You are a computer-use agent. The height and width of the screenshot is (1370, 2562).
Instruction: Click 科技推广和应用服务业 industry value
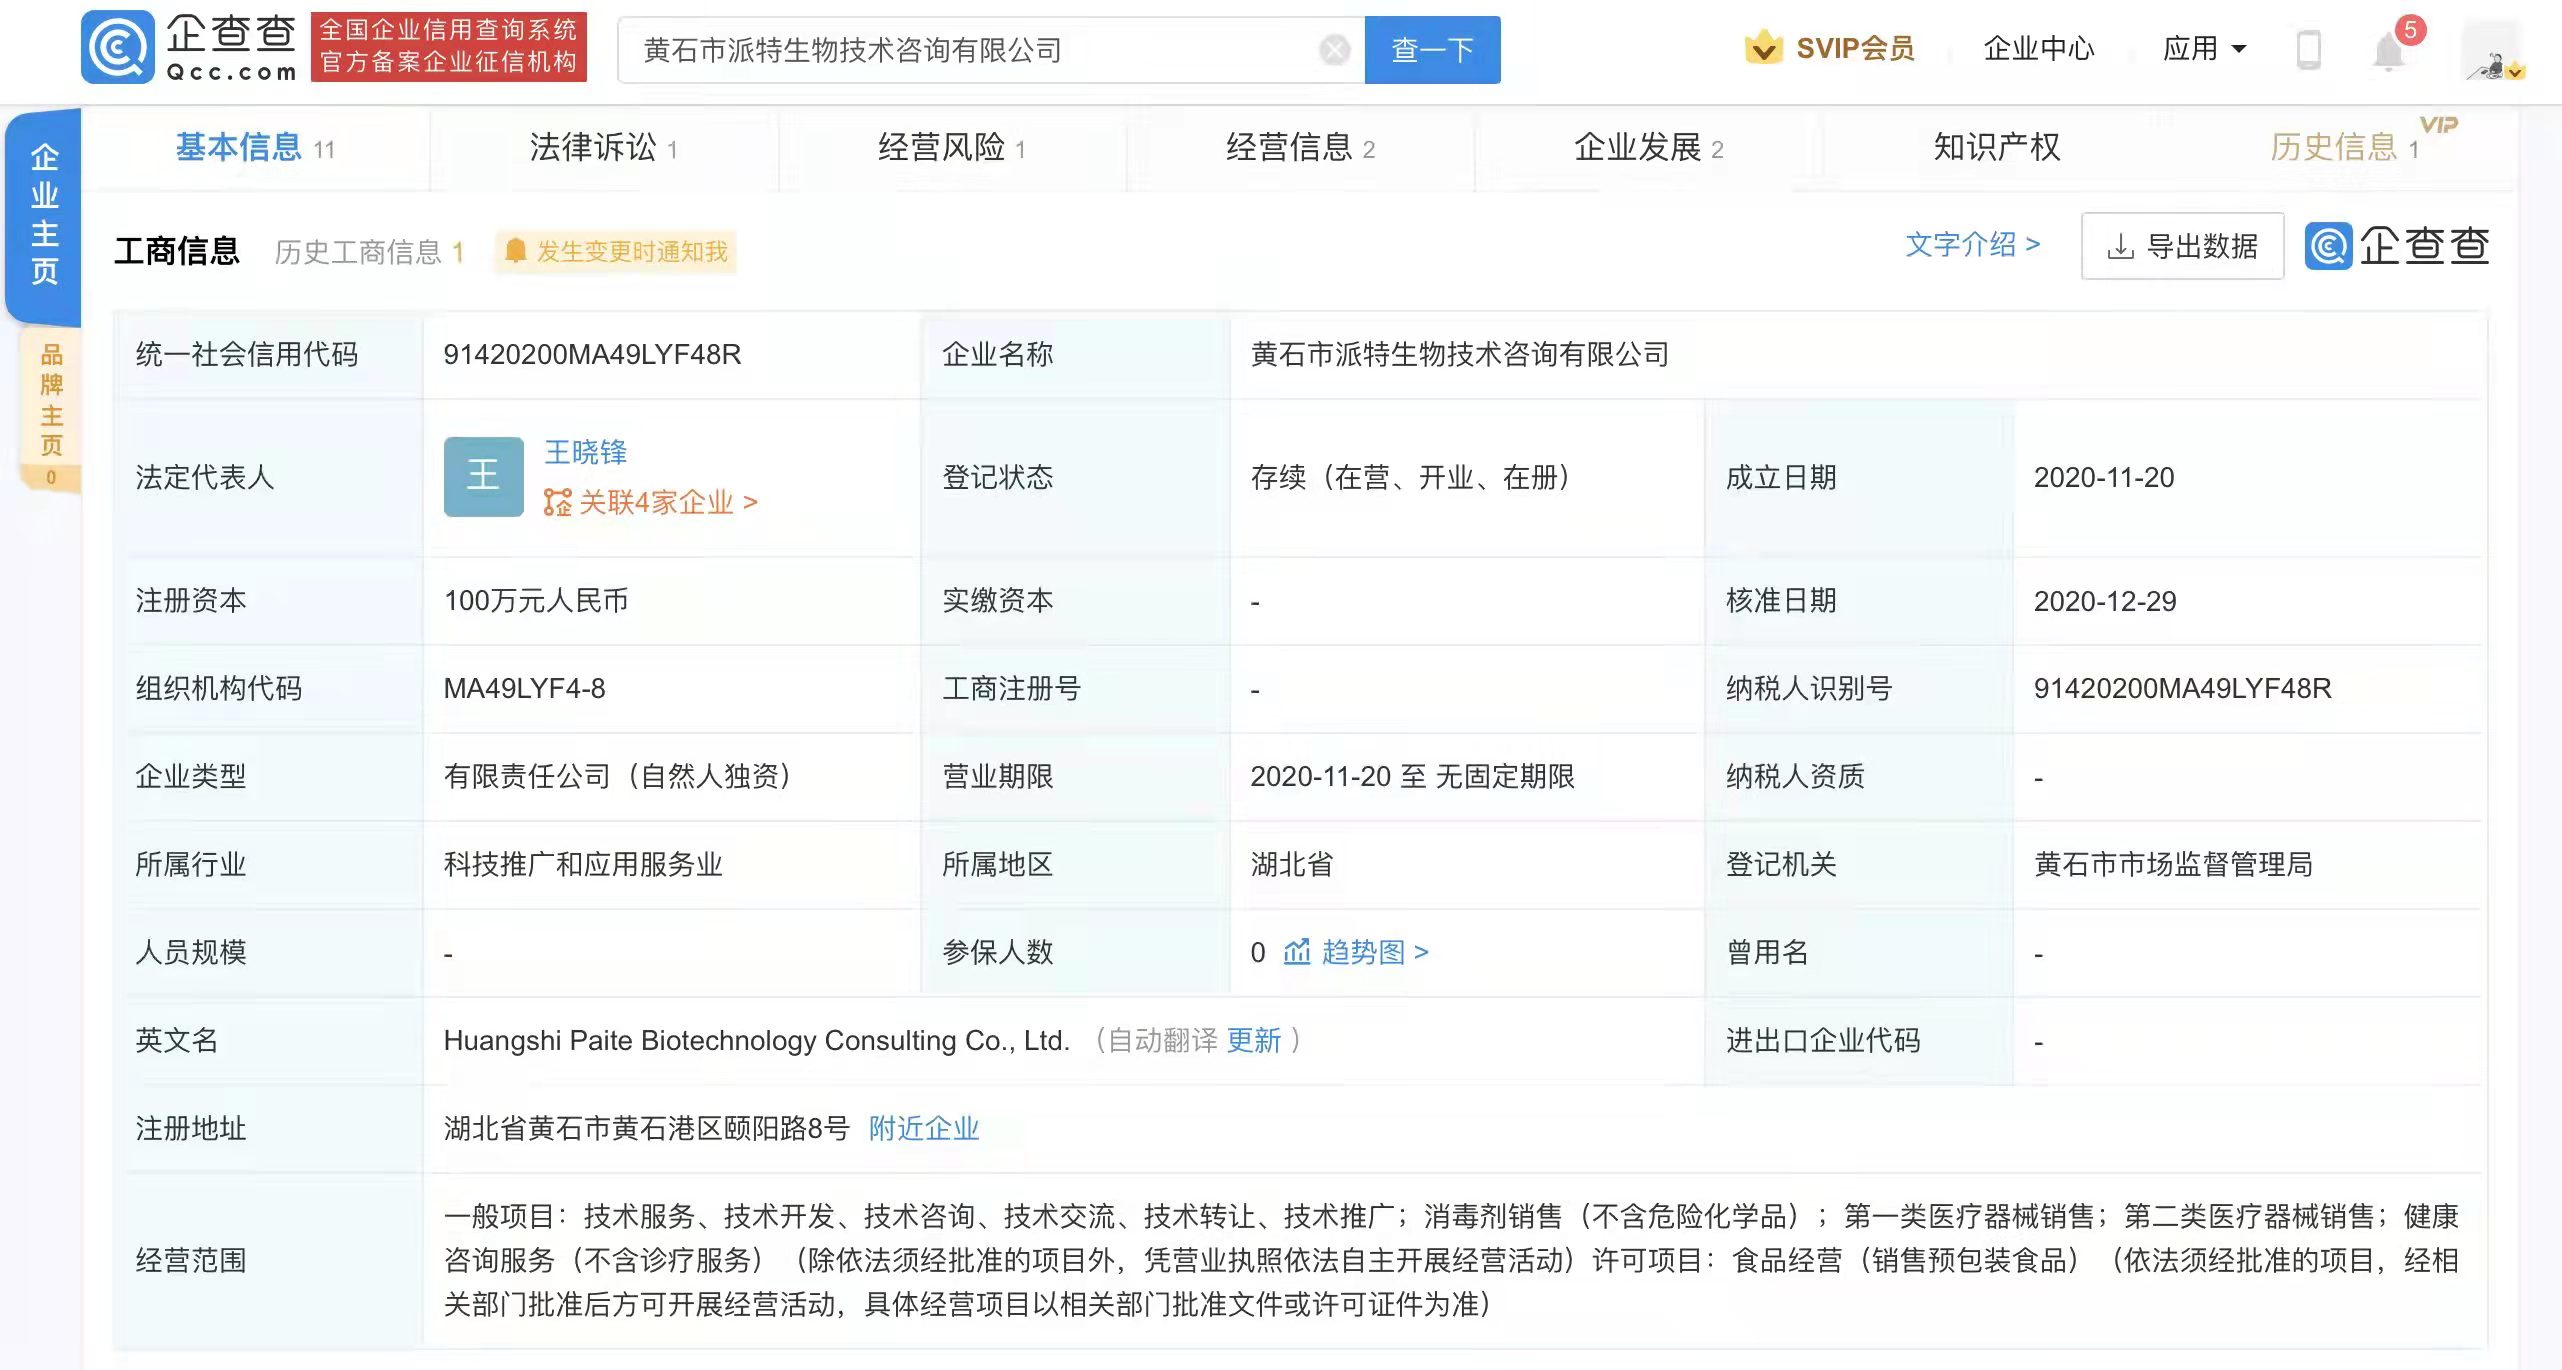[x=583, y=864]
